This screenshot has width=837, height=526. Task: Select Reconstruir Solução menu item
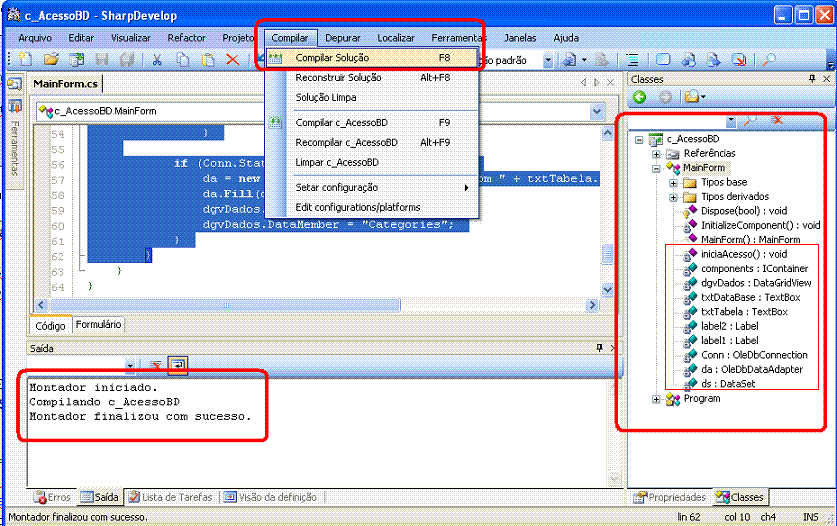tap(372, 77)
